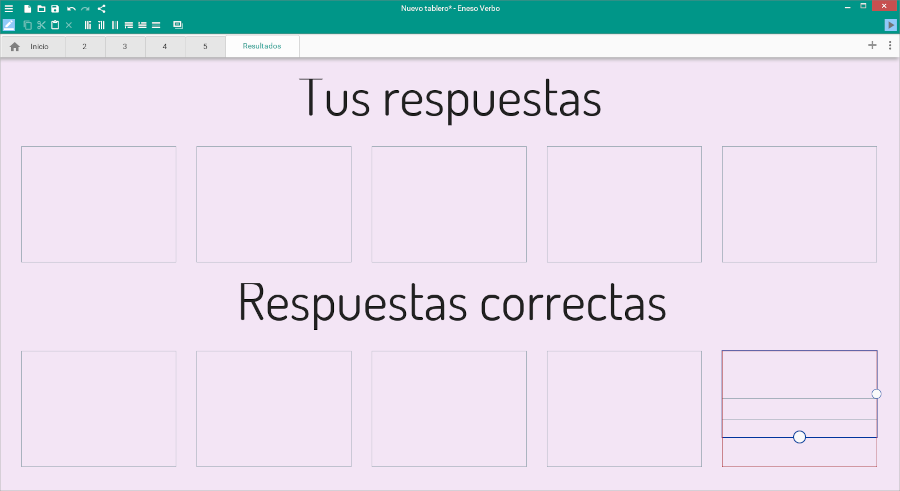
Task: Apply vertical-bars alignment icon with top line
Action: [x=101, y=25]
